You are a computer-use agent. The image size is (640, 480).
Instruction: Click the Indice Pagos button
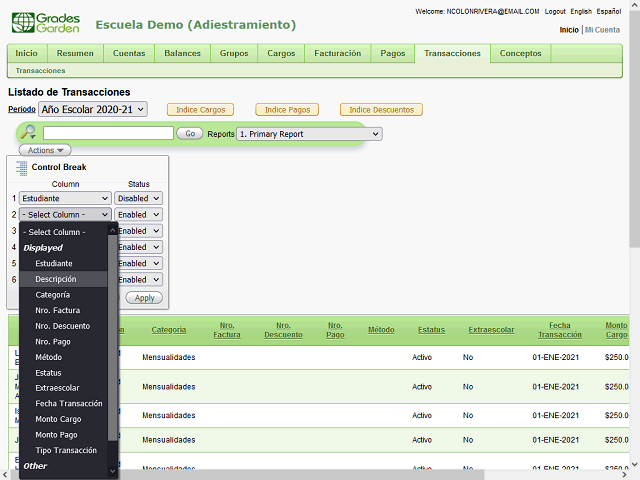287,110
